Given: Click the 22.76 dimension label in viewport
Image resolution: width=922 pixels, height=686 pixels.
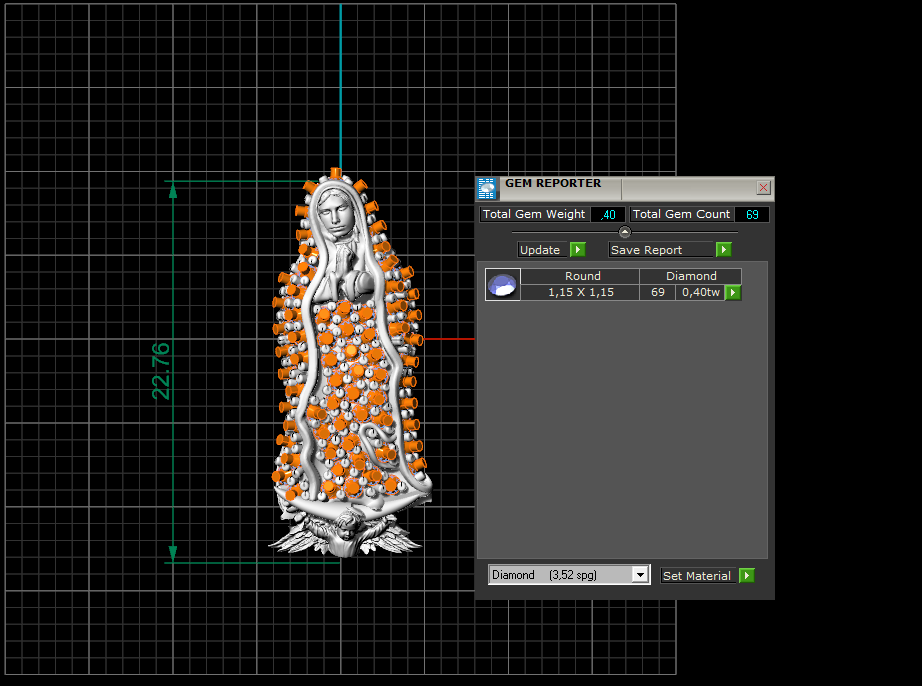Looking at the screenshot, I should (161, 371).
